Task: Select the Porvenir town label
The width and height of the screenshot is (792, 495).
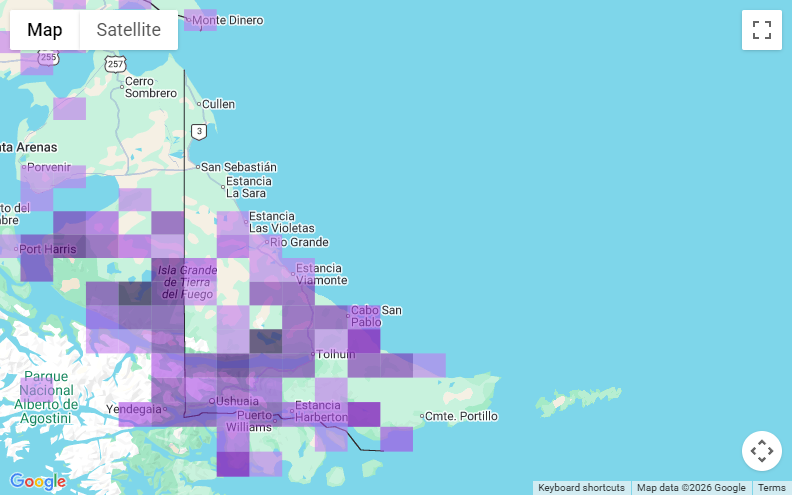Action: 49,167
